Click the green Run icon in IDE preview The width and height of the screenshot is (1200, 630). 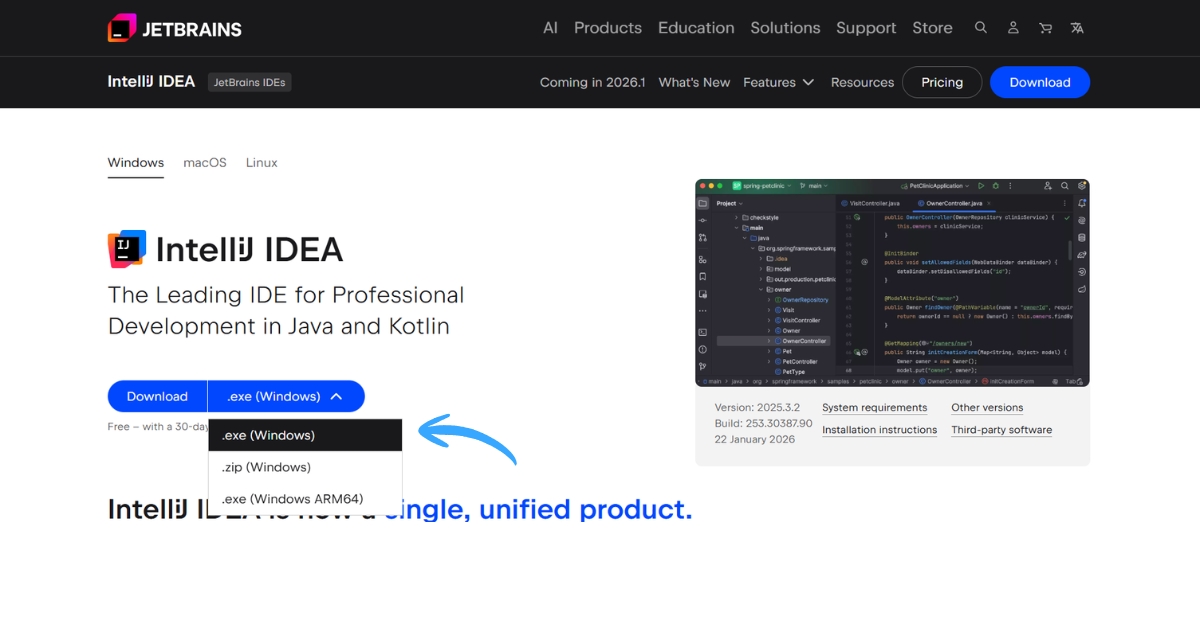coord(981,186)
